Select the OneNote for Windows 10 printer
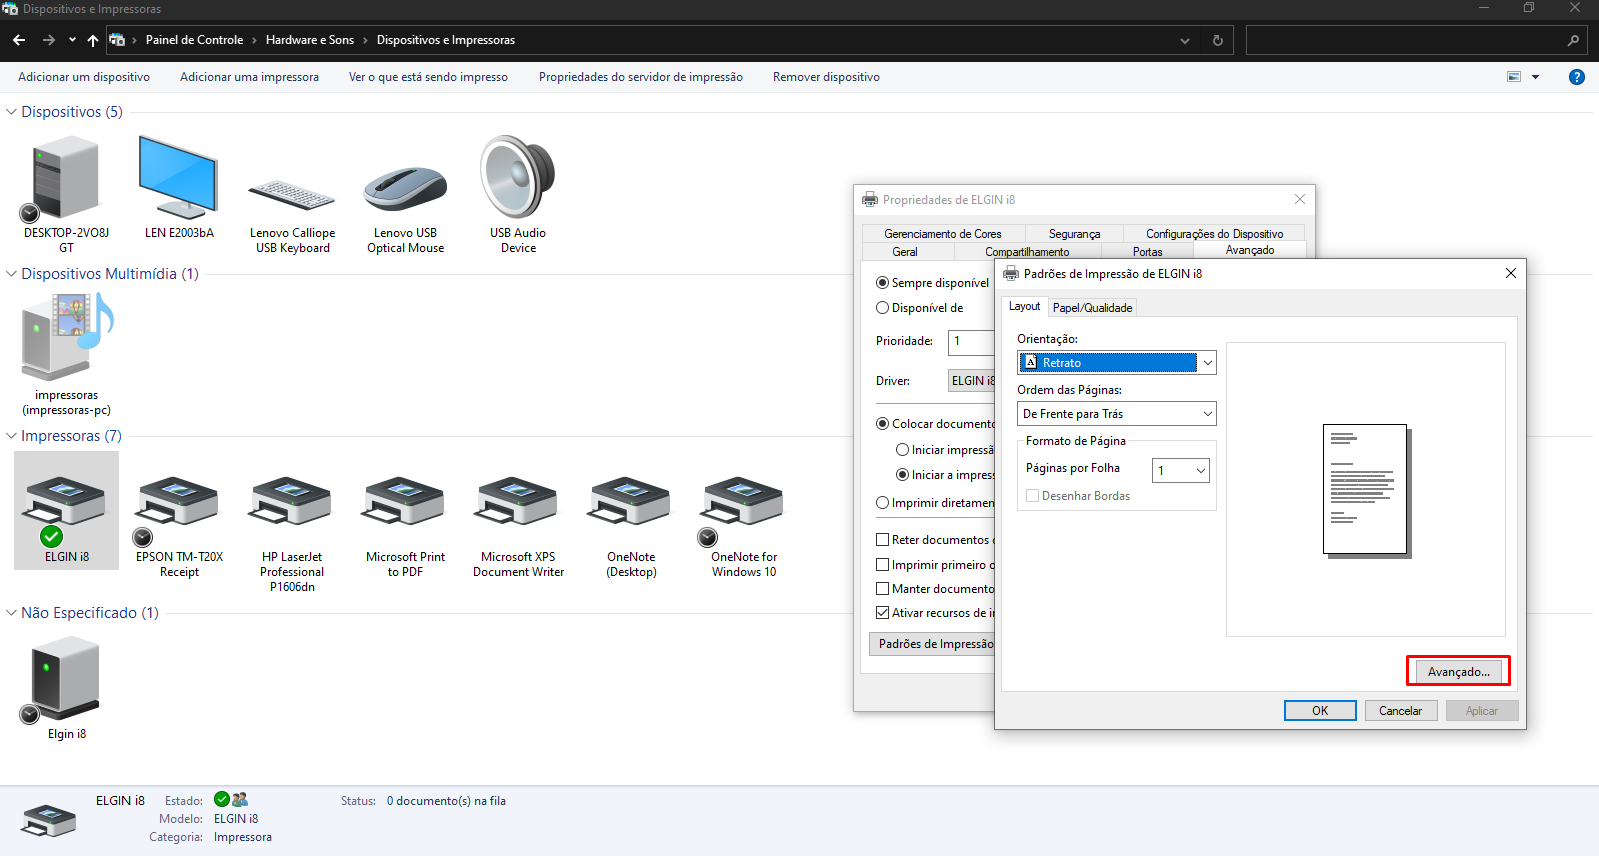1599x856 pixels. point(744,502)
